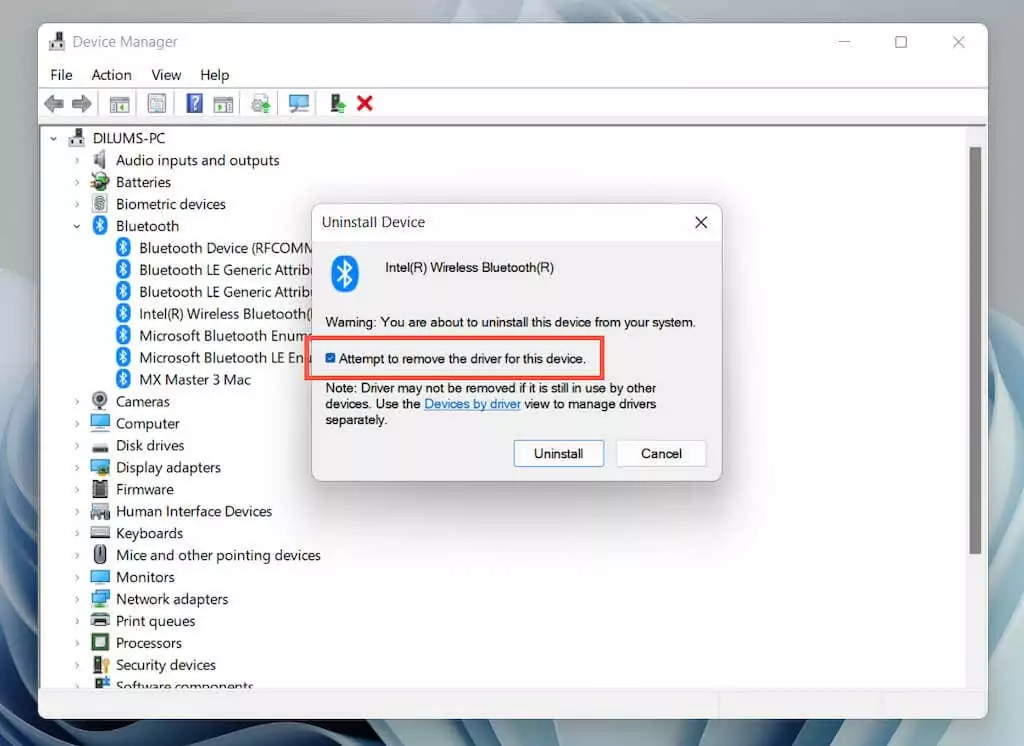1024x746 pixels.
Task: Maximize the Device Manager window
Action: (901, 42)
